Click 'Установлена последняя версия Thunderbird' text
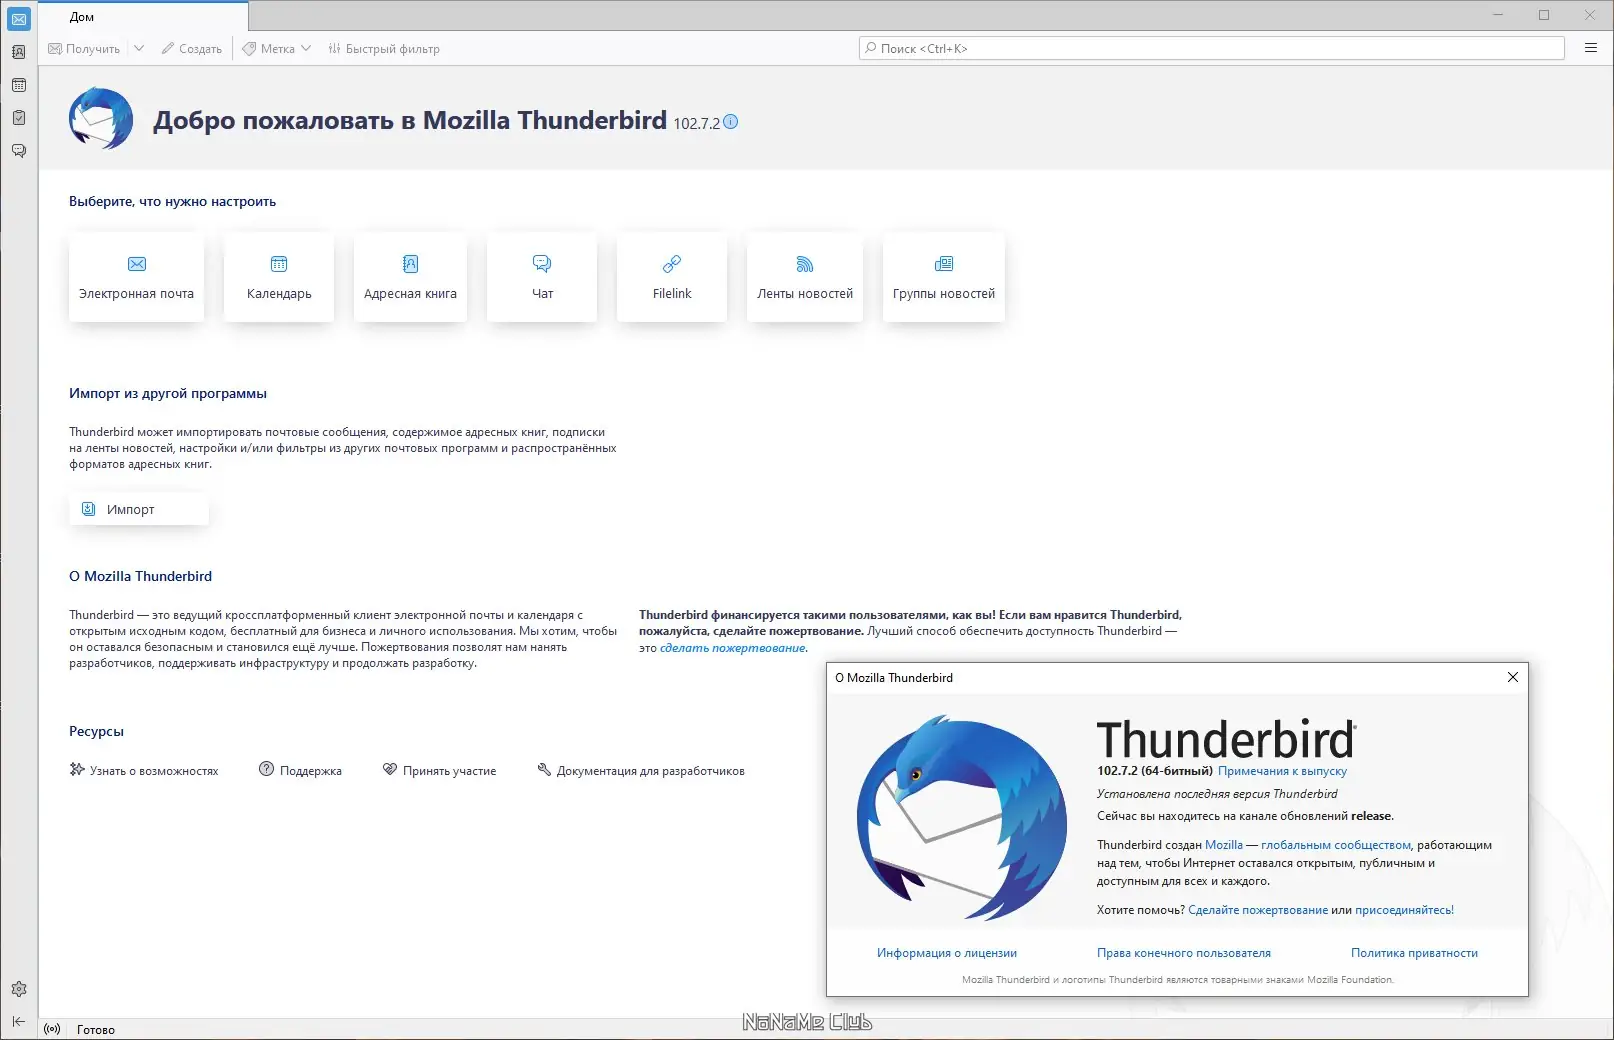Image resolution: width=1614 pixels, height=1040 pixels. (x=1217, y=794)
